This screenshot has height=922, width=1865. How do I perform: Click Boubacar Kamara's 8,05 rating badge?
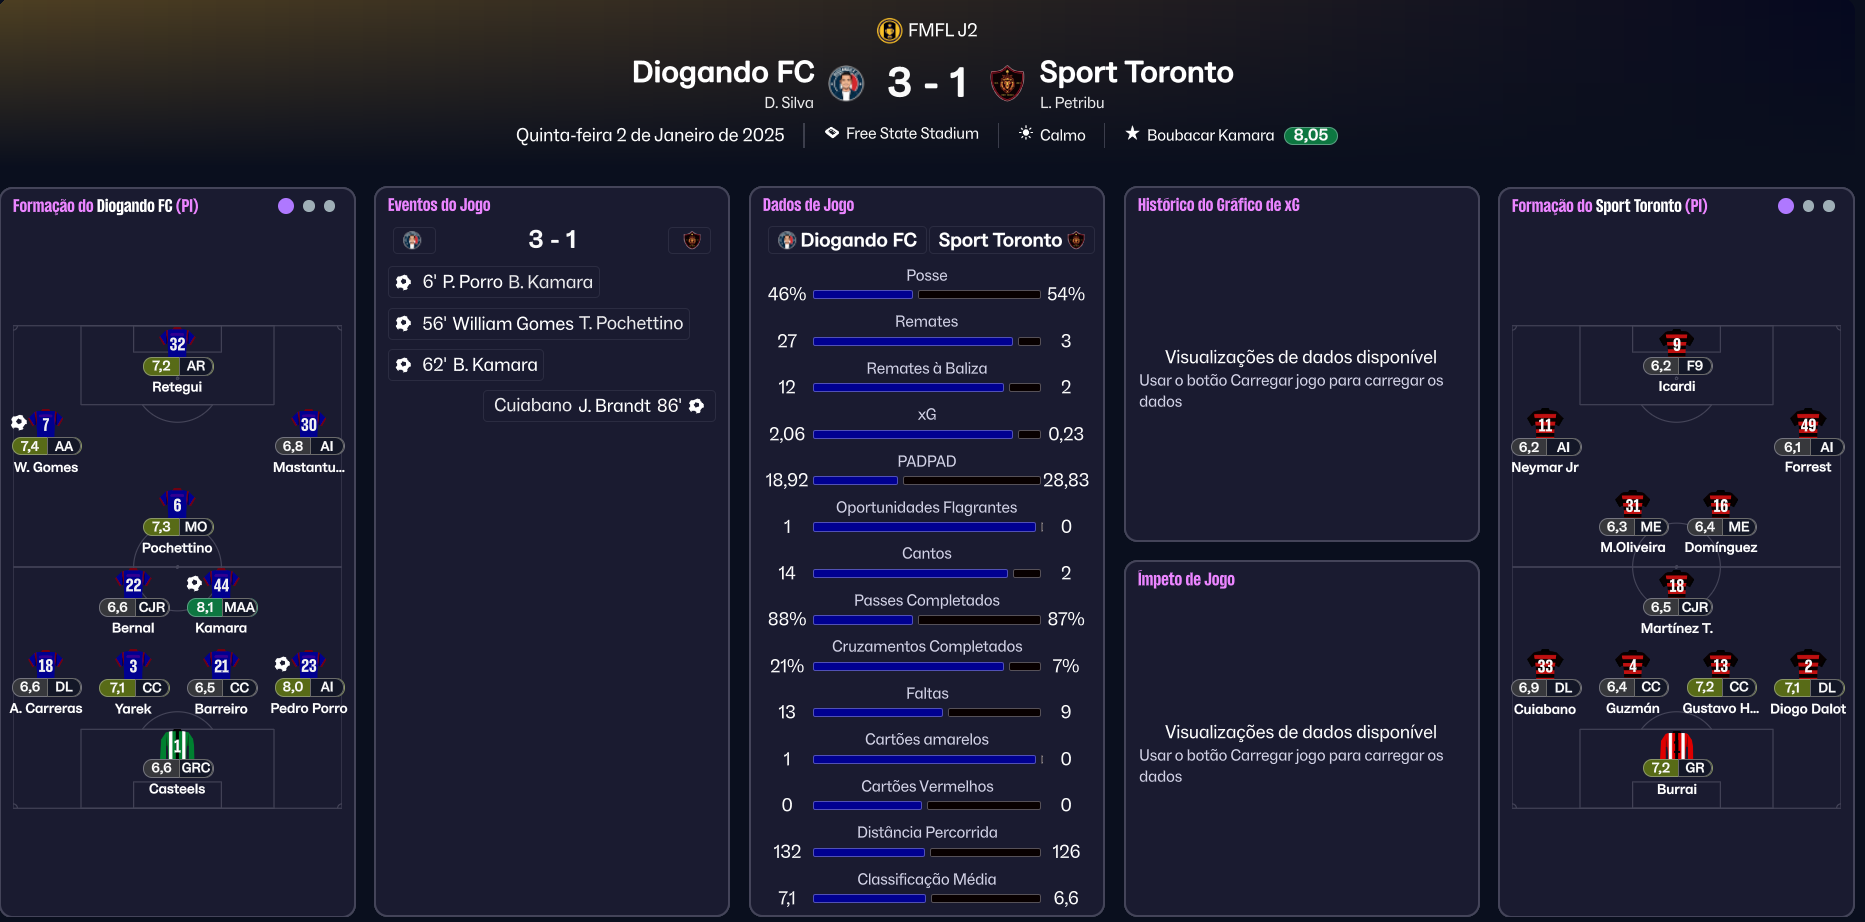pyautogui.click(x=1310, y=135)
